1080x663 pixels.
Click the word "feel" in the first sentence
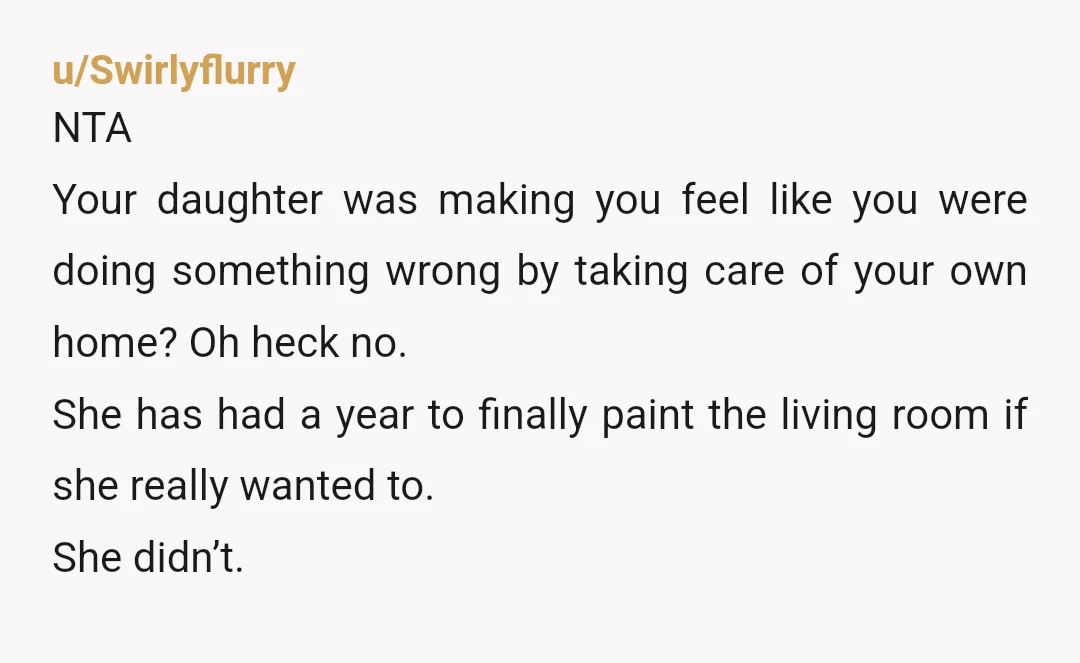(715, 200)
